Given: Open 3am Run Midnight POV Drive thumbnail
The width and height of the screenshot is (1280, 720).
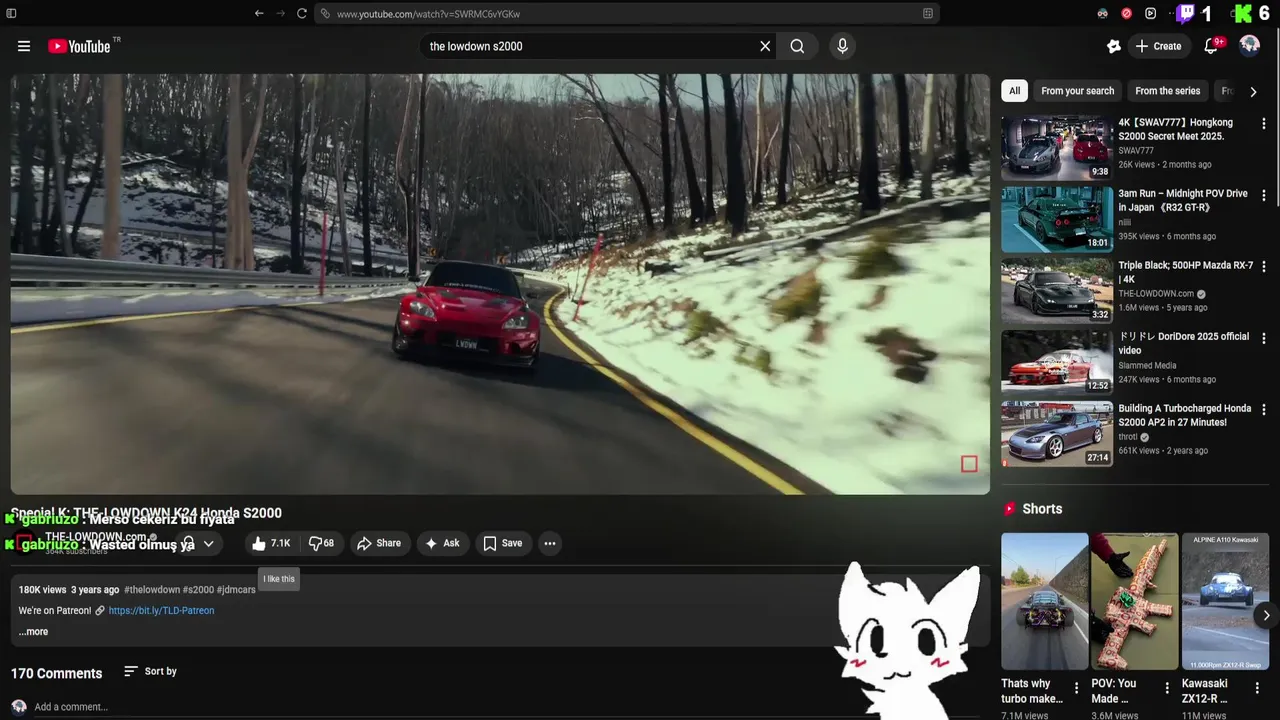Looking at the screenshot, I should (x=1057, y=219).
